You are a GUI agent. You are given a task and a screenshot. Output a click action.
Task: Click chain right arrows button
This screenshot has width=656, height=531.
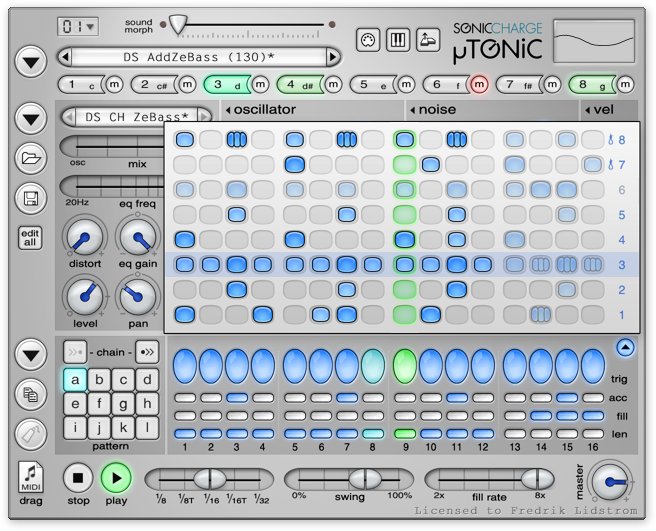pos(147,352)
